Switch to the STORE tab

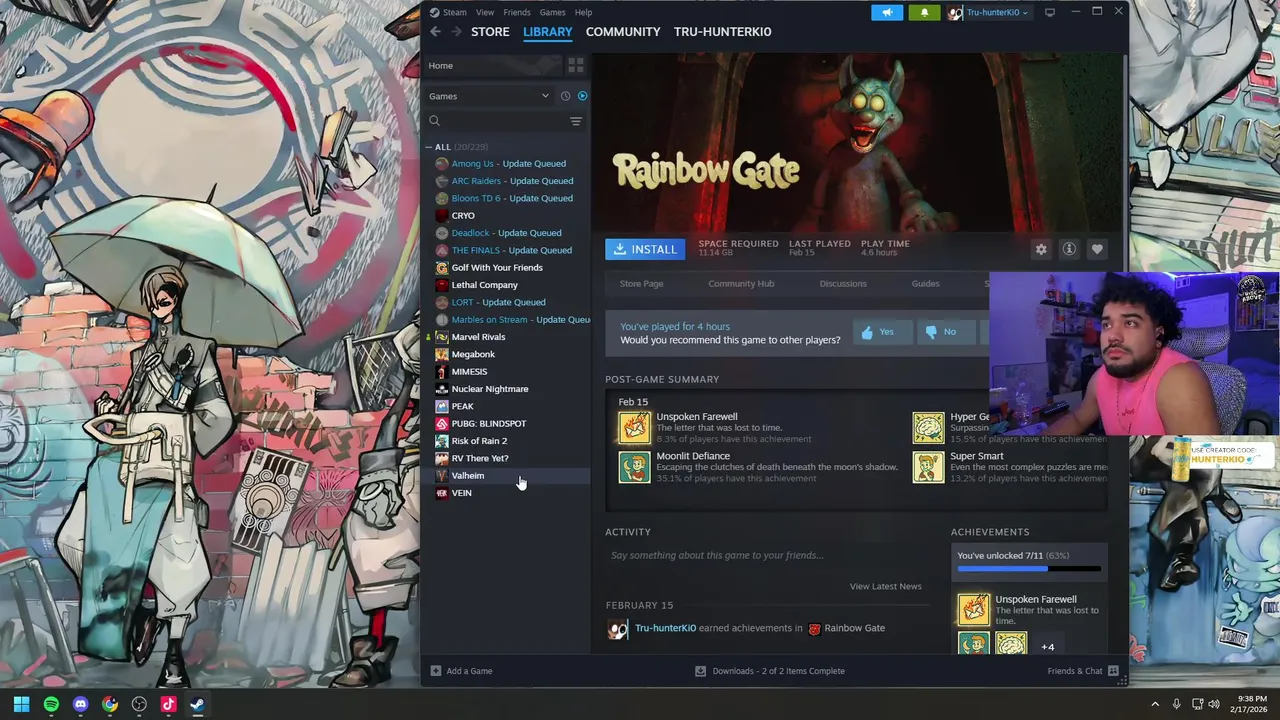[490, 32]
